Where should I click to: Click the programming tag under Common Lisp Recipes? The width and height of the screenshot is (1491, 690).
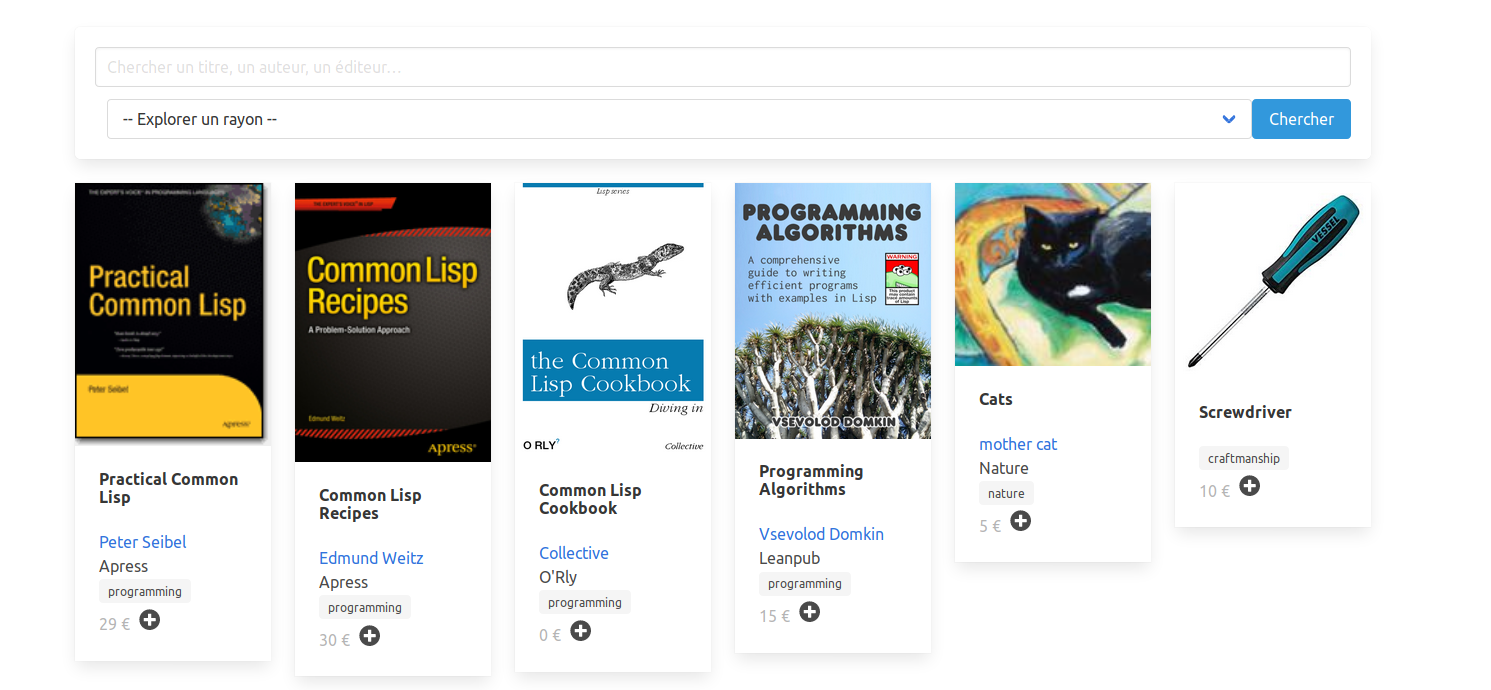pos(365,608)
